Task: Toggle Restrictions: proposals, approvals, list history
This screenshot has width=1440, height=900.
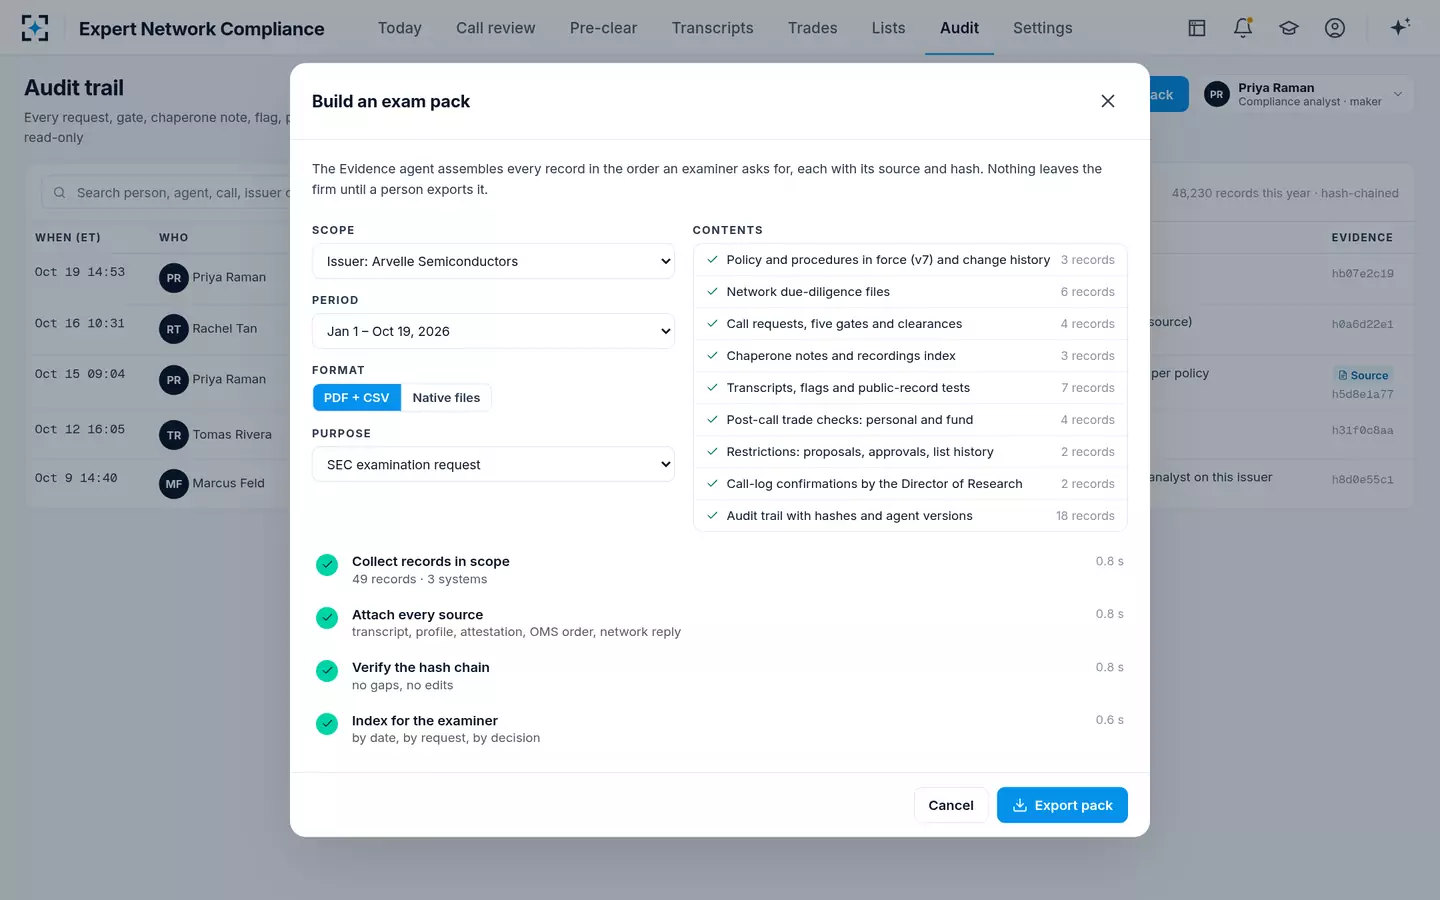Action: coord(910,452)
